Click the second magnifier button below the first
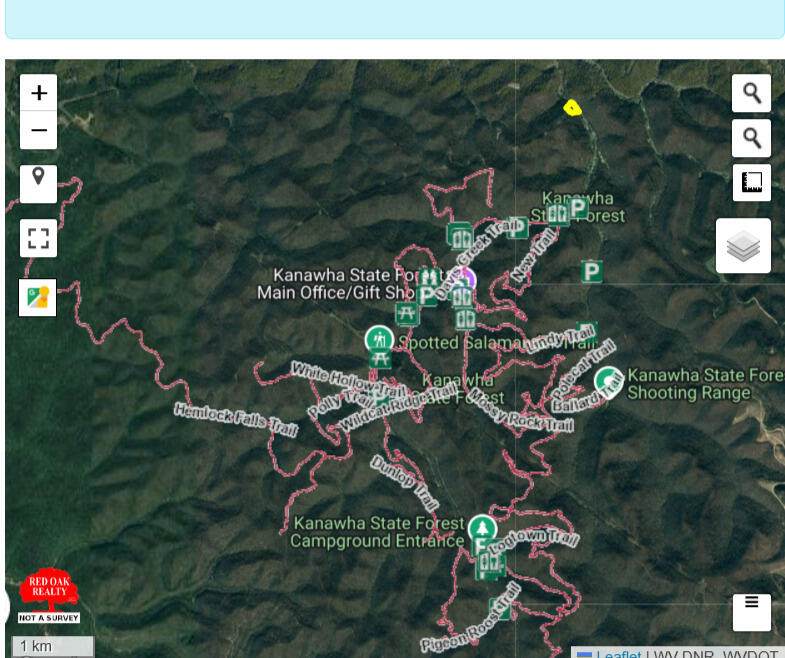 pyautogui.click(x=751, y=138)
